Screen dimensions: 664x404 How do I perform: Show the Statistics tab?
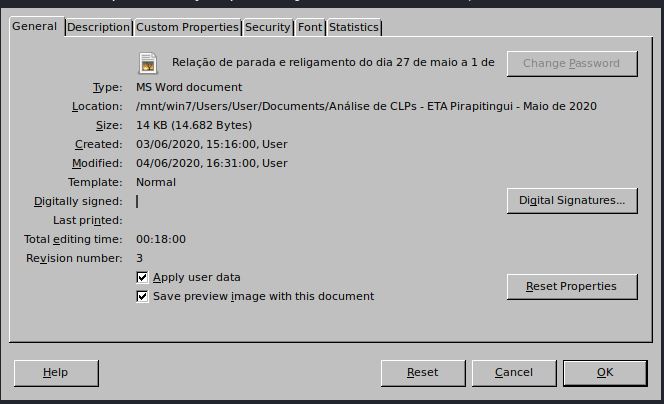click(x=354, y=27)
